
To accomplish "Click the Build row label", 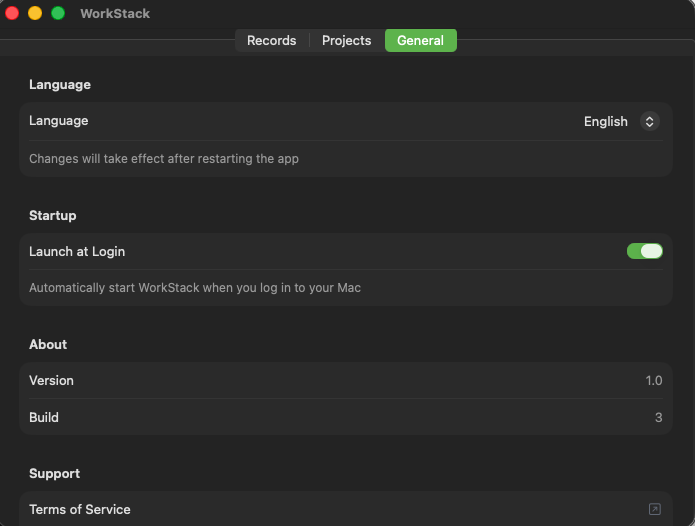I will coord(44,417).
